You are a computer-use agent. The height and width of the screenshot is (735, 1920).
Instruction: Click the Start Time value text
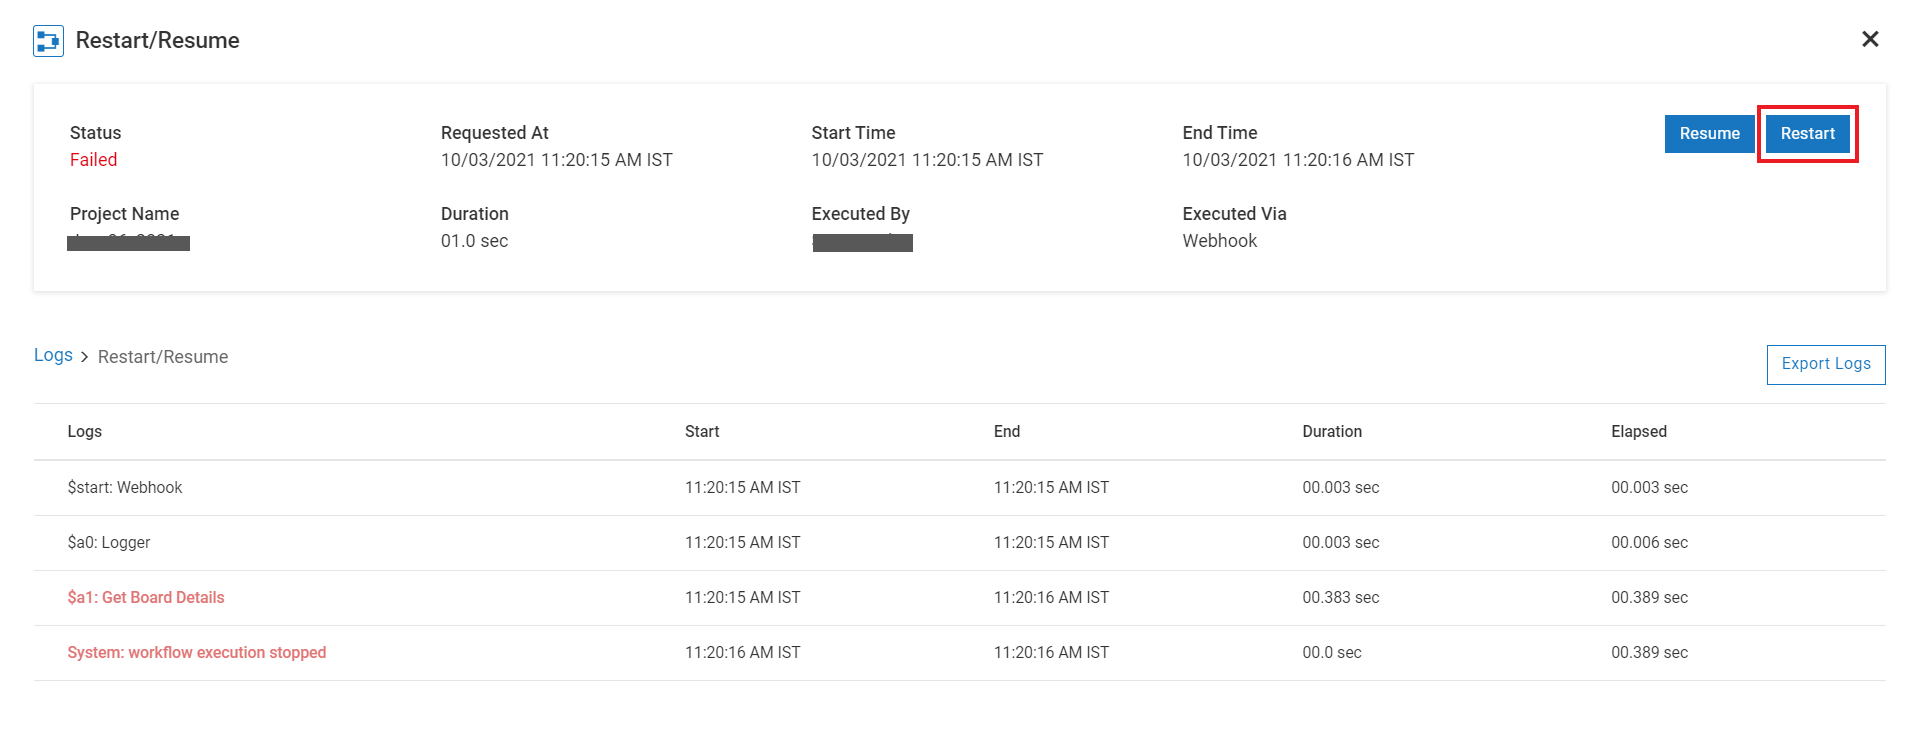pos(927,160)
